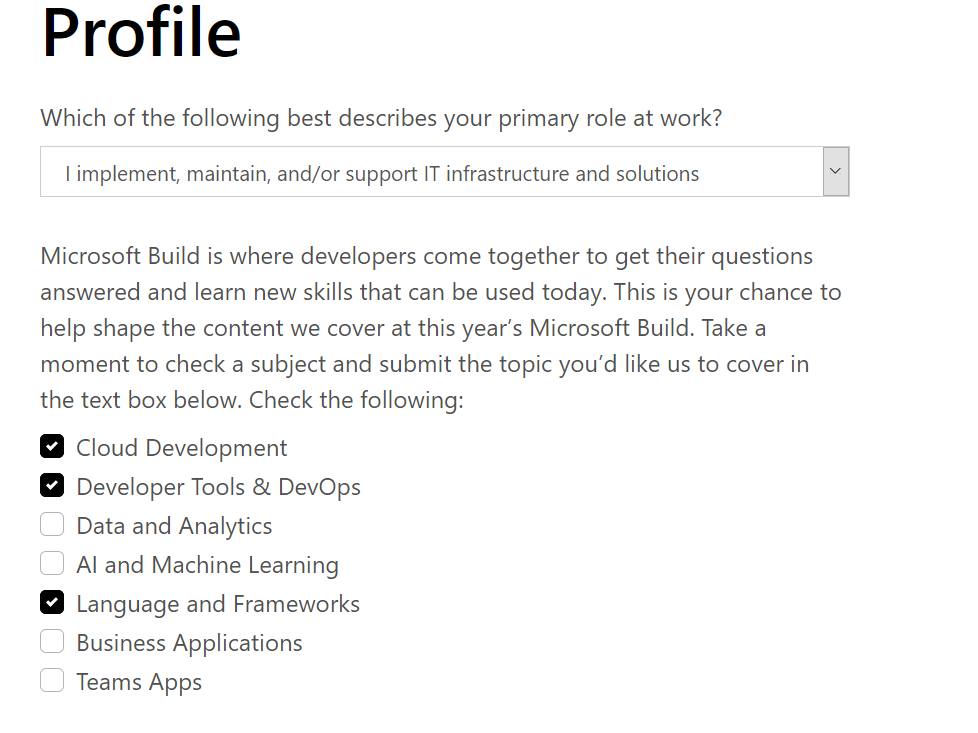Click the 'AI and Machine Learning' label
This screenshot has width=978, height=733.
coord(207,565)
